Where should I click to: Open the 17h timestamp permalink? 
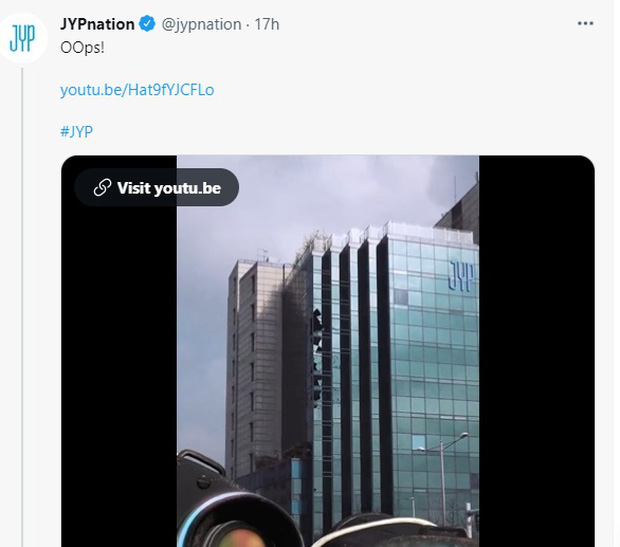point(267,25)
